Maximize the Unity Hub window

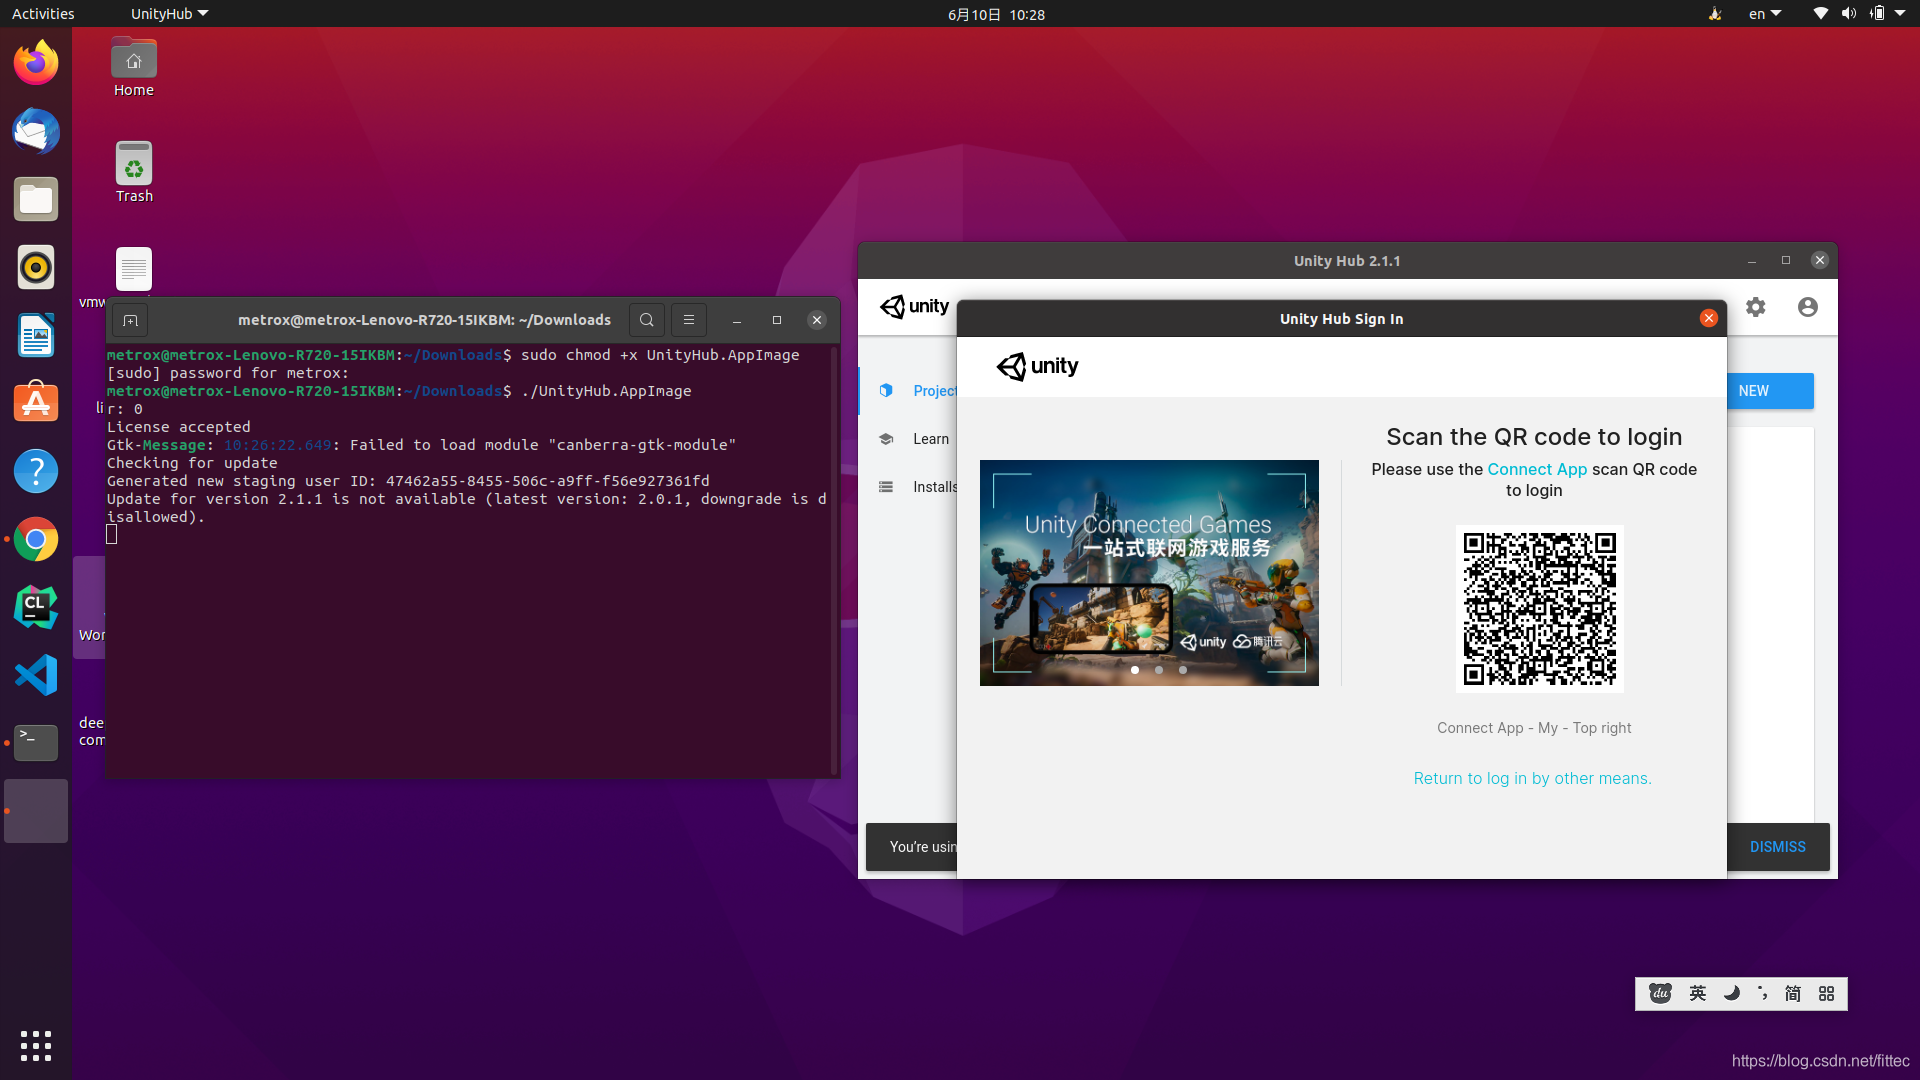tap(1786, 260)
